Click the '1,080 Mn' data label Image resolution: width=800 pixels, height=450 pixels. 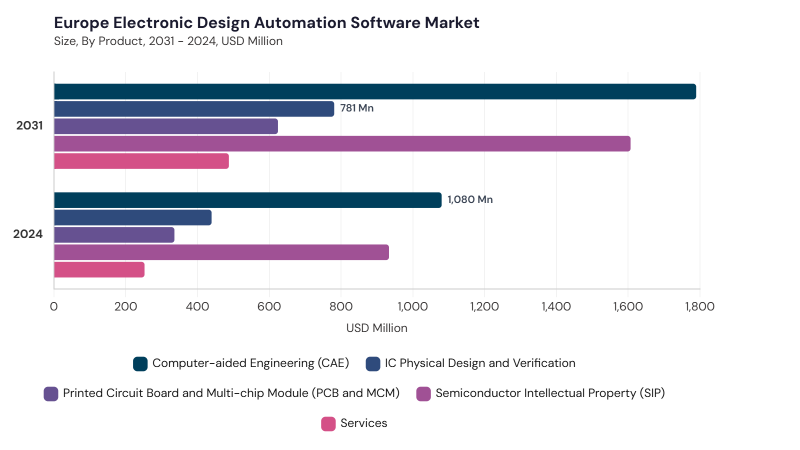click(470, 199)
